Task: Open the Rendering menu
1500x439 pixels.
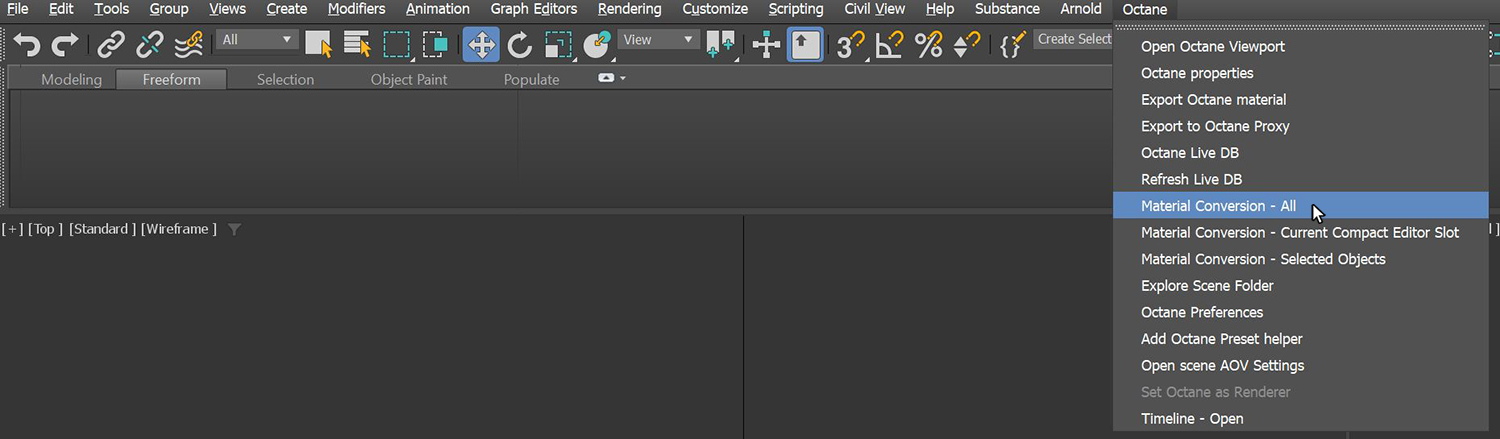Action: [x=629, y=9]
